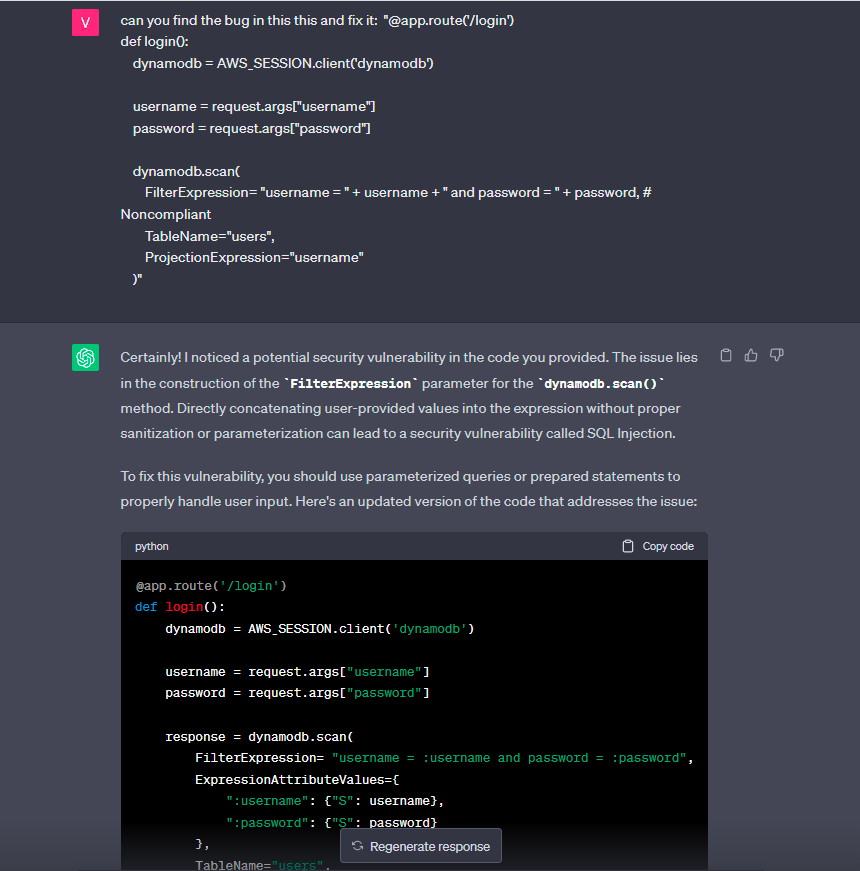Click the @app.route('/login') line in the code
Viewport: 860px width, 871px height.
[209, 585]
